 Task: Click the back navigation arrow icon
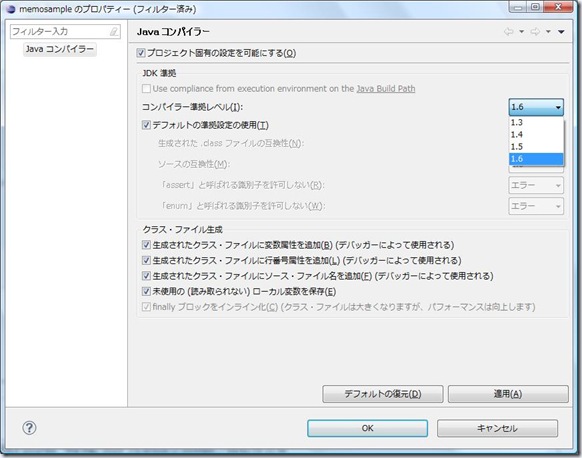click(x=508, y=32)
